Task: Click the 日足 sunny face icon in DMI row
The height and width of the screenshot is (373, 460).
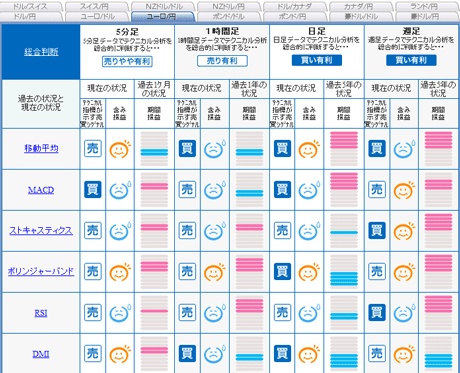Action: [x=309, y=354]
